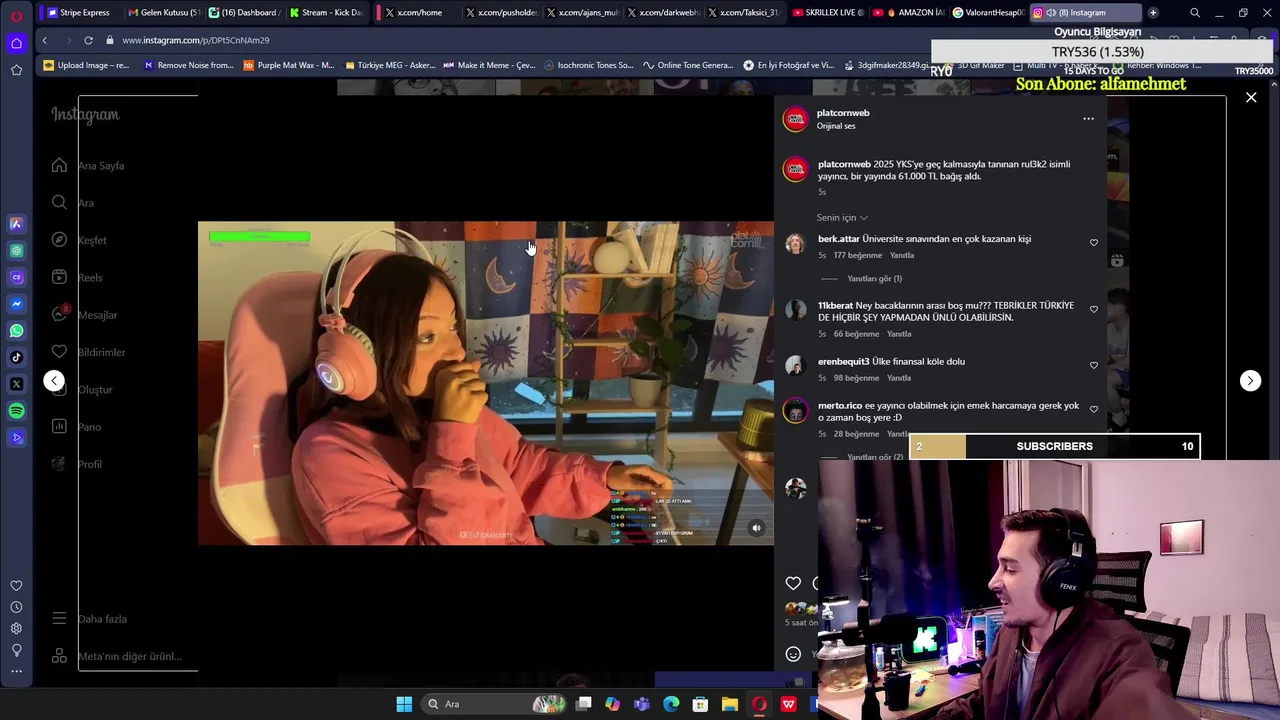The height and width of the screenshot is (720, 1280).
Task: Open the Windows Start menu
Action: (x=404, y=704)
